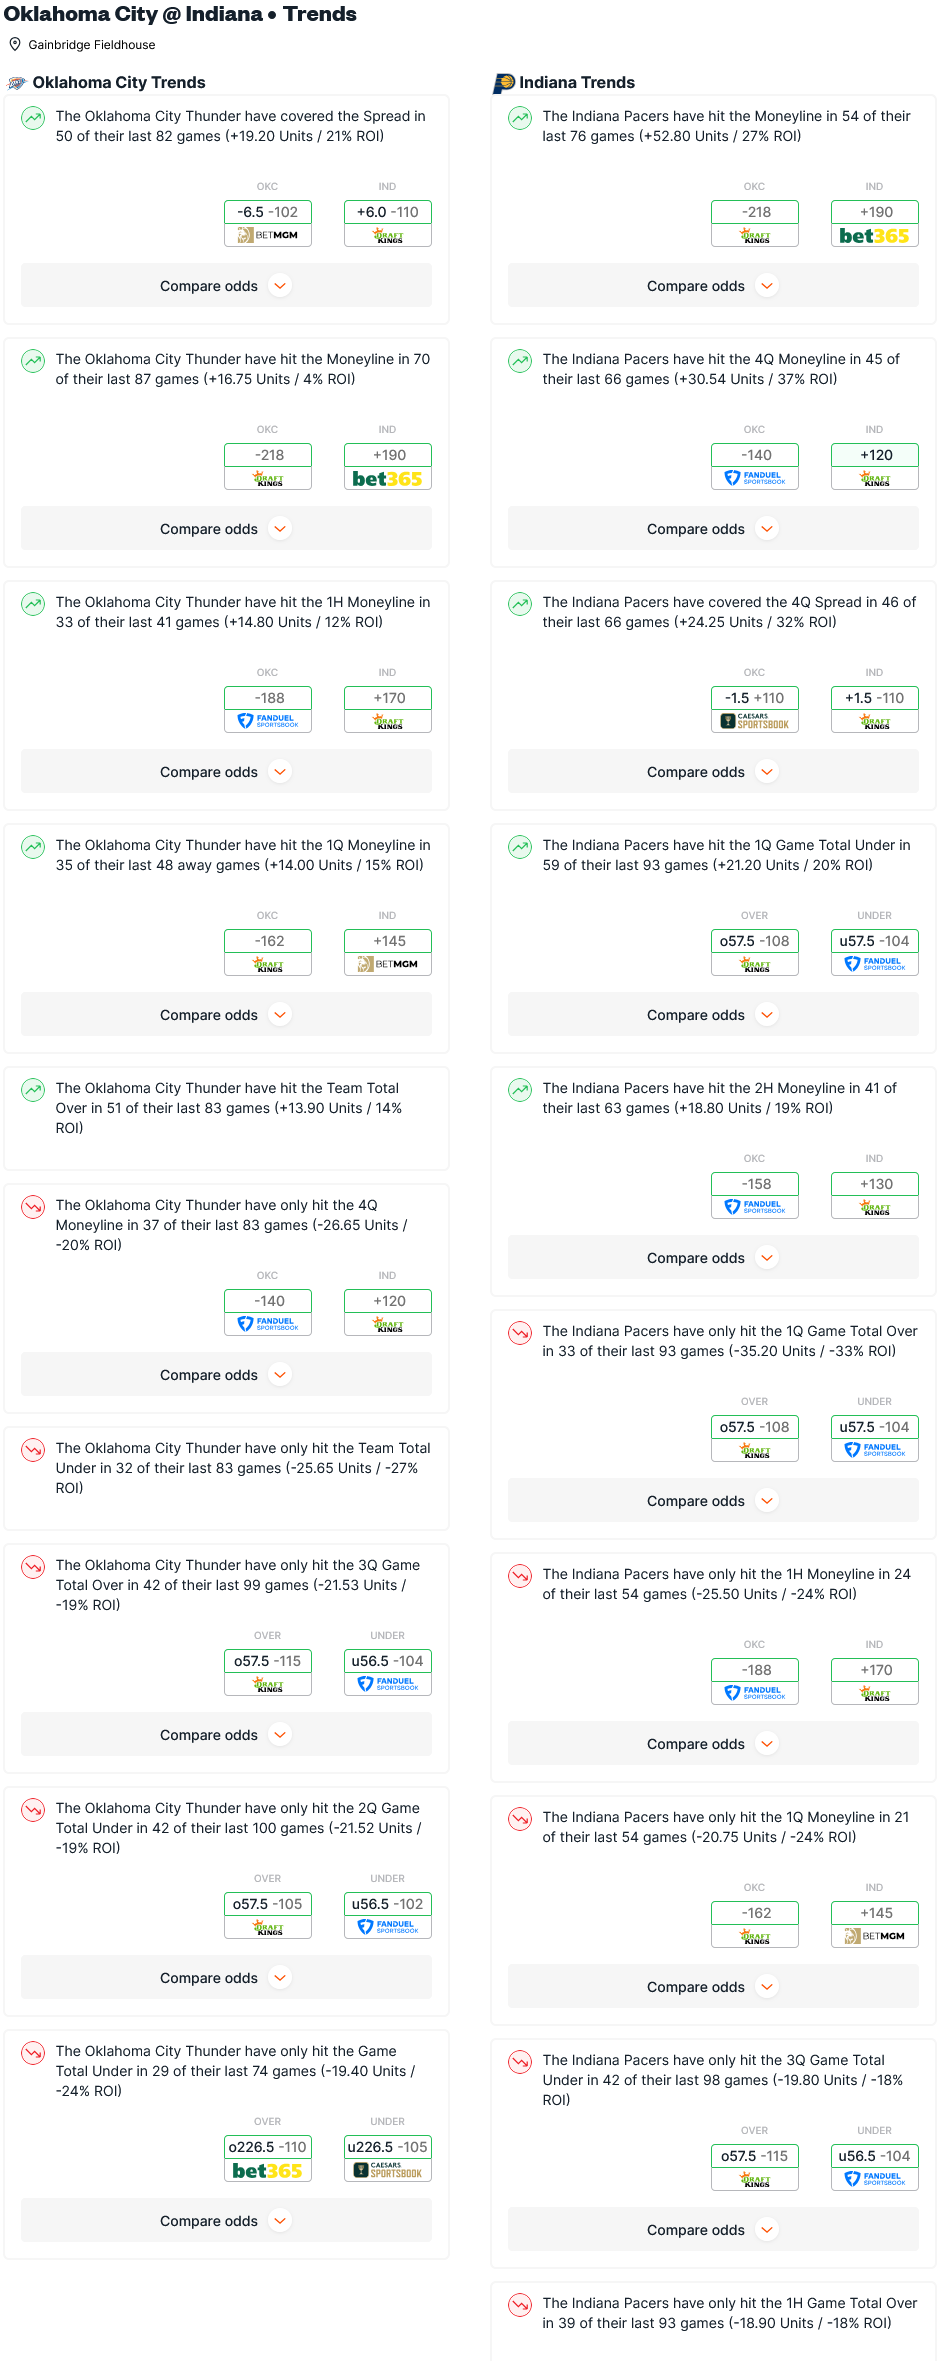The image size is (941, 2361).
Task: Click the Indiana Pacers team logo
Action: [x=504, y=83]
